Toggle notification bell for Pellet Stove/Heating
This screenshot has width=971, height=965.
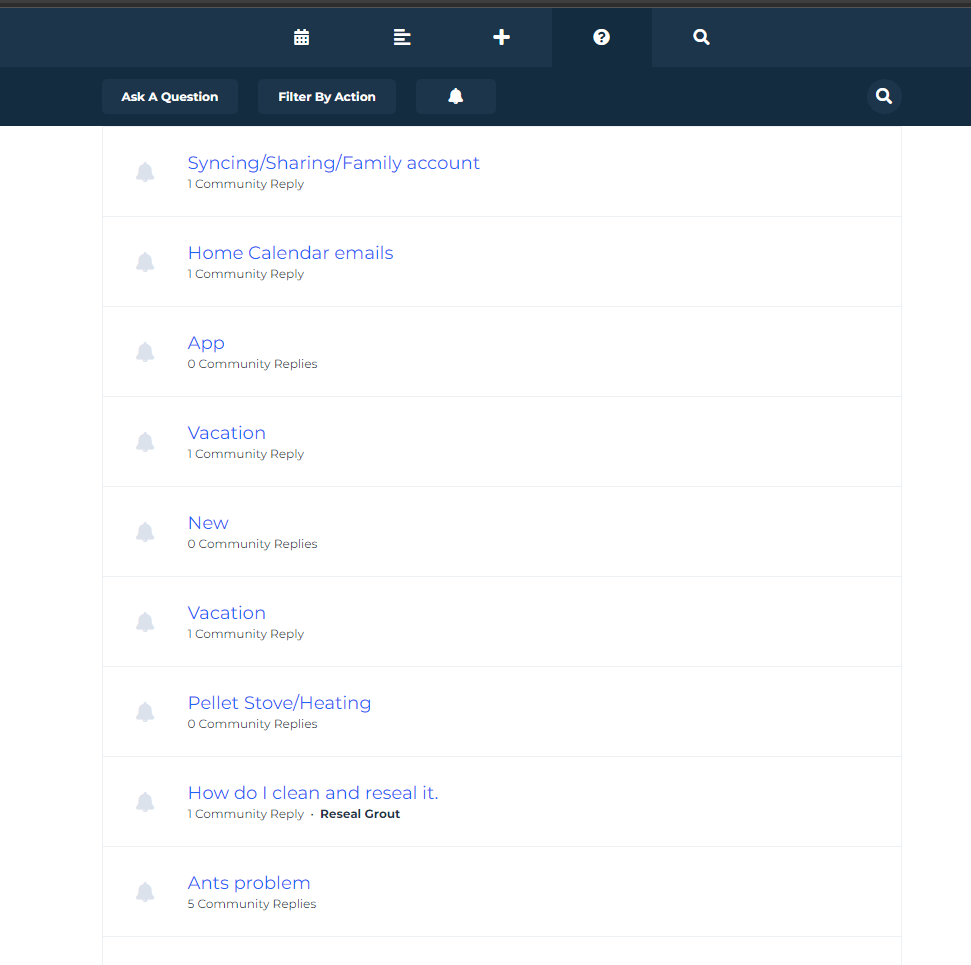click(145, 712)
